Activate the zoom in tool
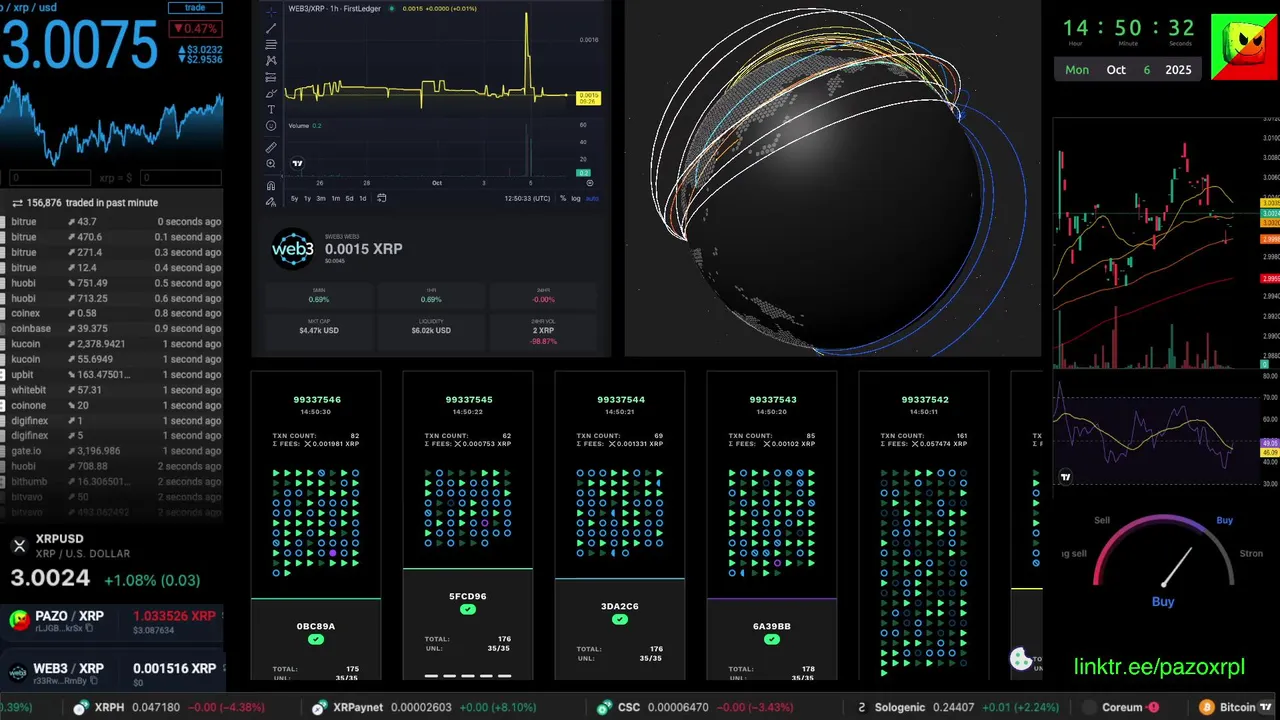This screenshot has width=1280, height=720. 271,163
